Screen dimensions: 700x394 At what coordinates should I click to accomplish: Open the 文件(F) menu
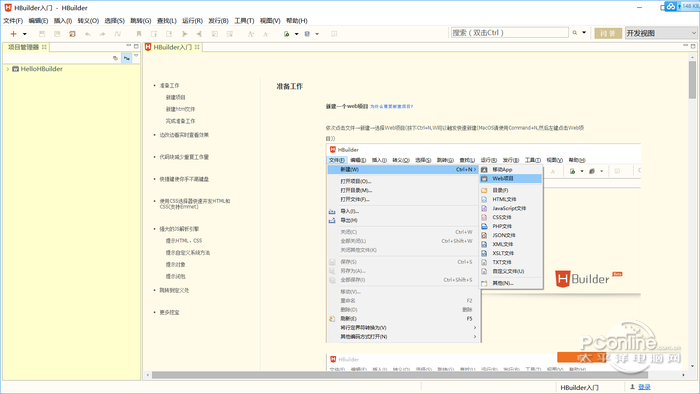coord(13,21)
